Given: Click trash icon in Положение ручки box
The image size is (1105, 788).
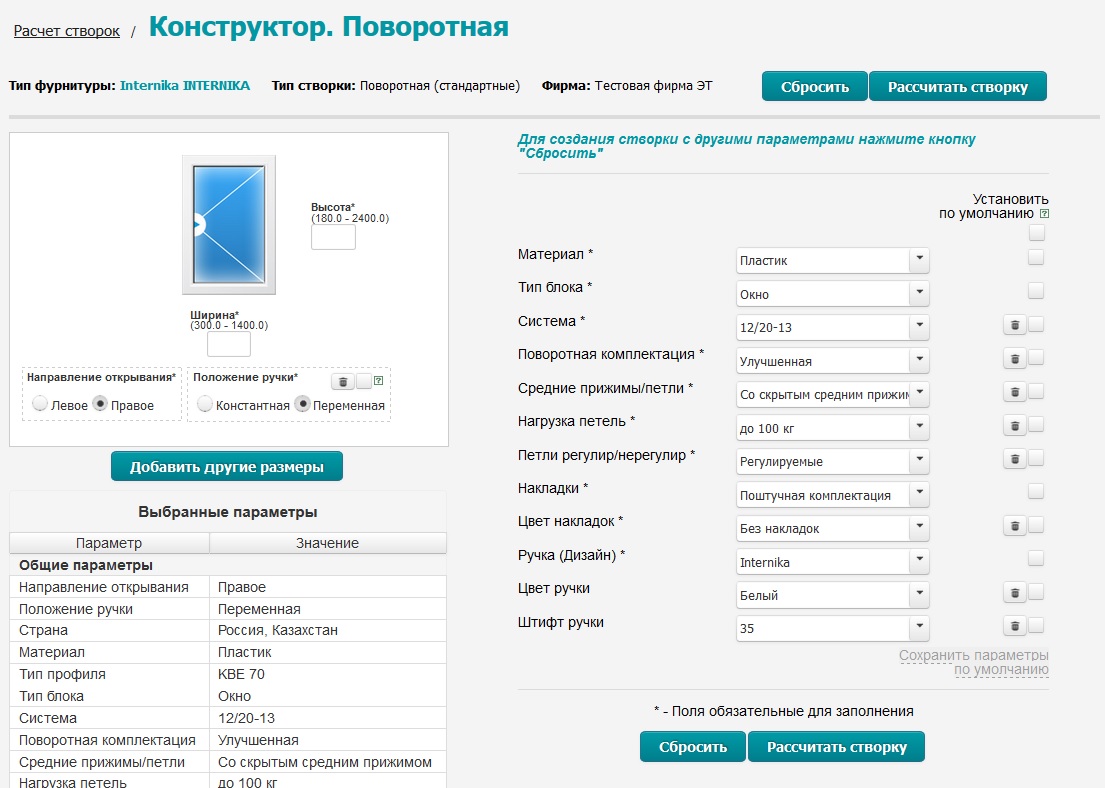Looking at the screenshot, I should coord(342,381).
